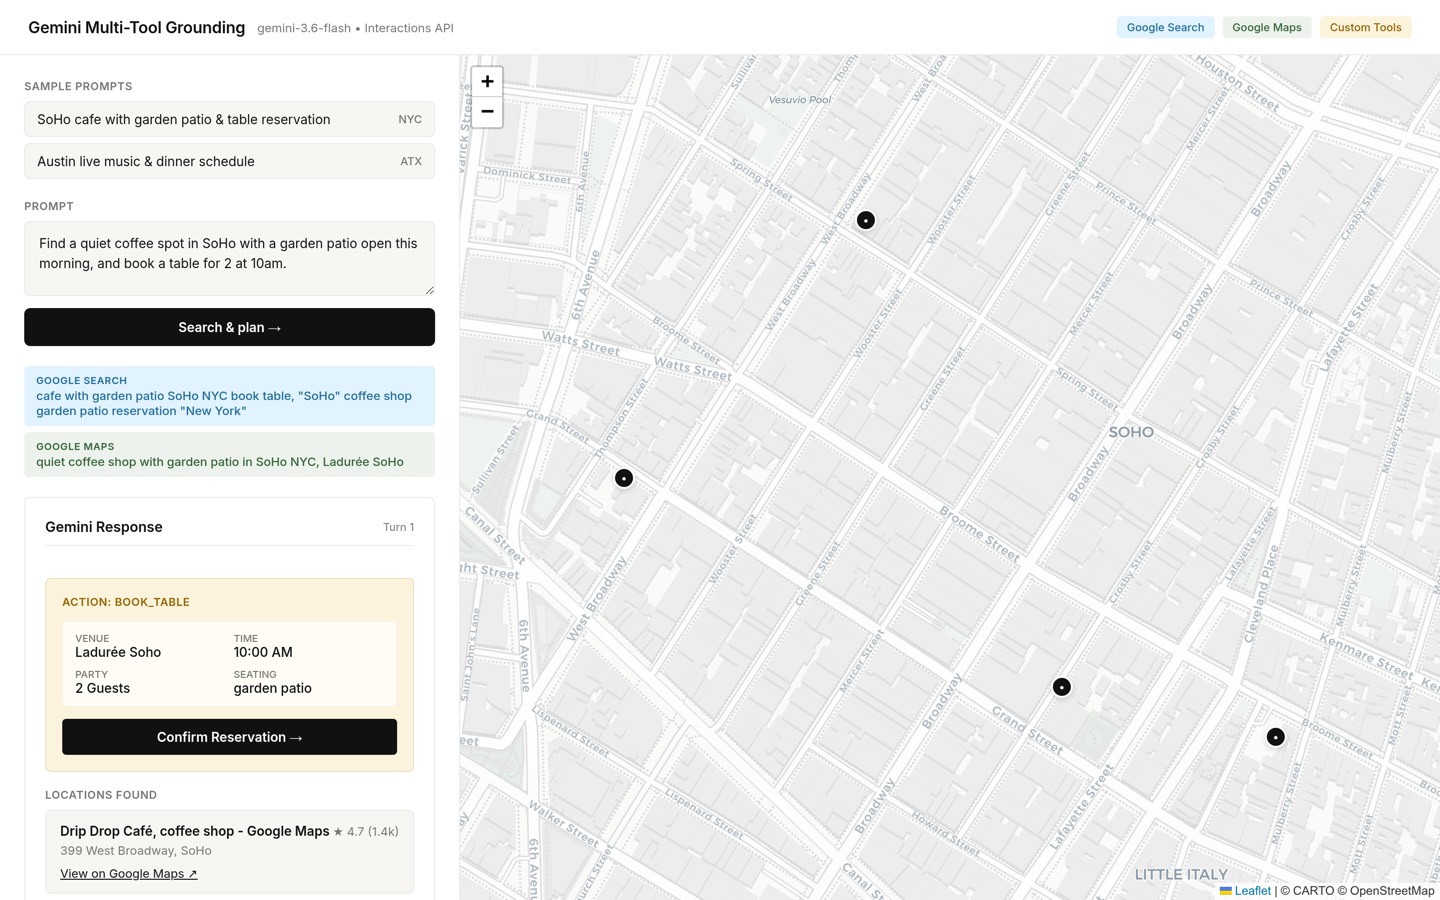This screenshot has width=1440, height=900.
Task: Select map marker near Thompson Street and Grand Street
Action: pyautogui.click(x=624, y=478)
